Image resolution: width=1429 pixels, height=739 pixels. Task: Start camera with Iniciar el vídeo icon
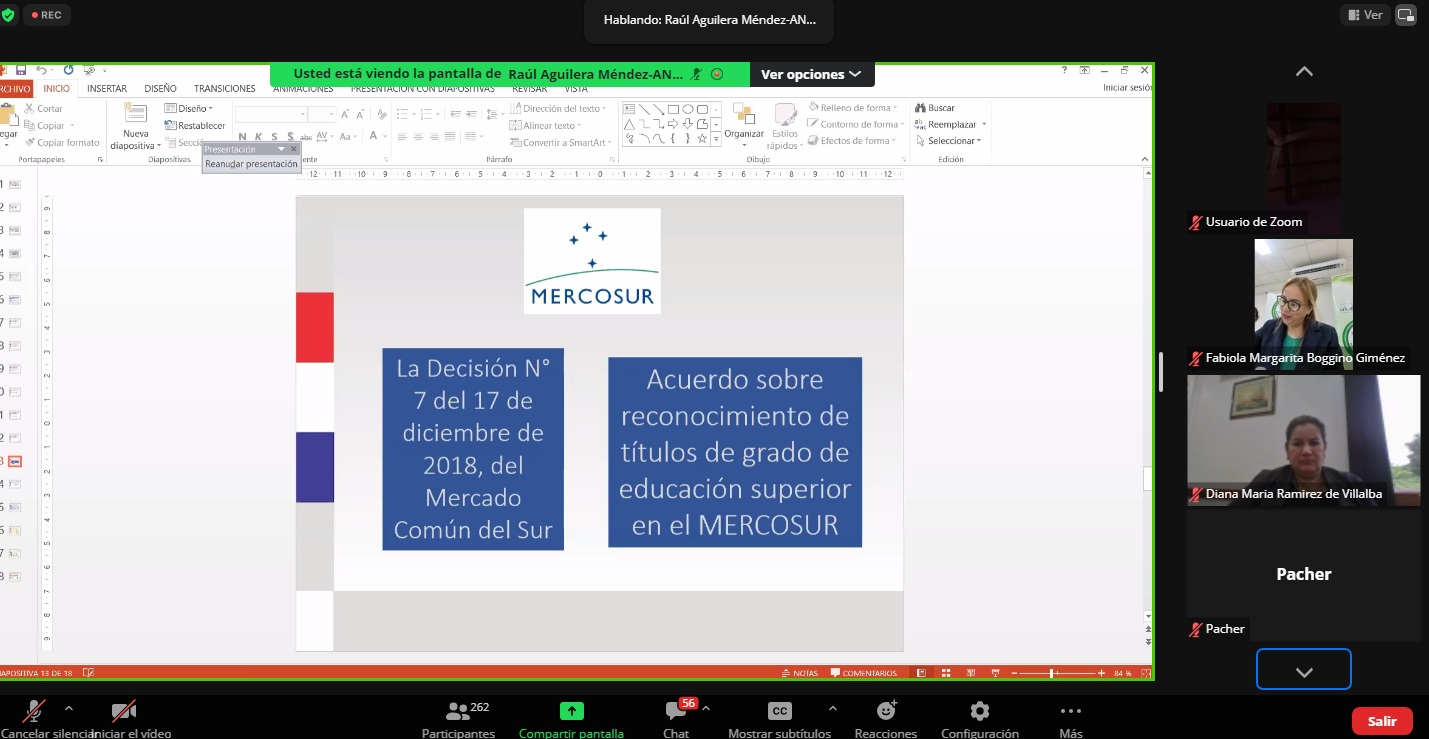click(124, 711)
